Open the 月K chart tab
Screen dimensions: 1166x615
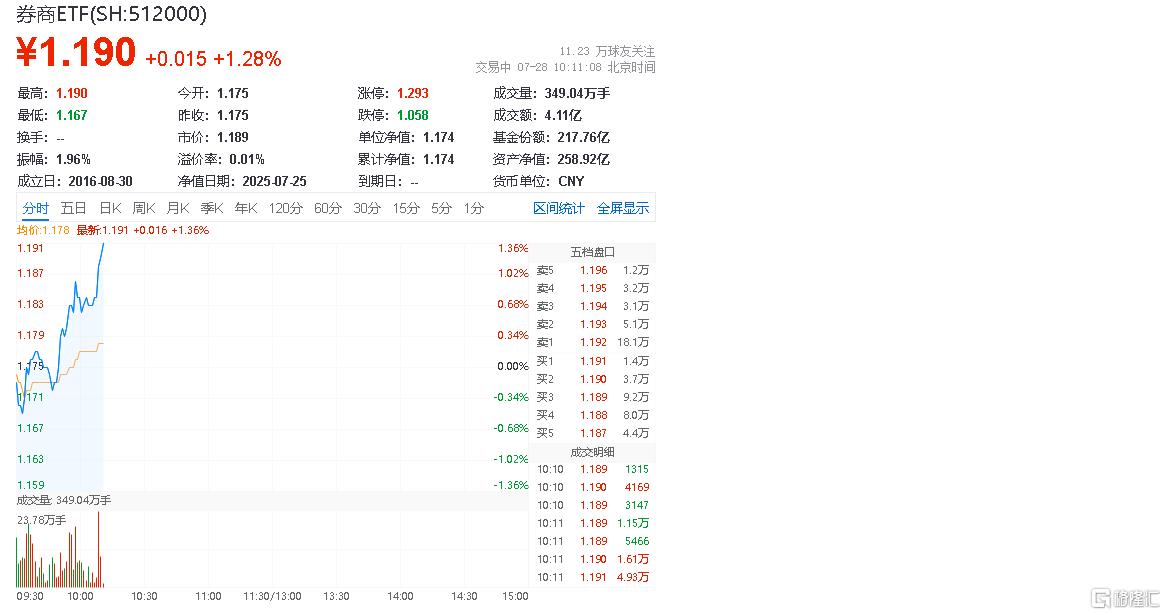click(x=178, y=208)
